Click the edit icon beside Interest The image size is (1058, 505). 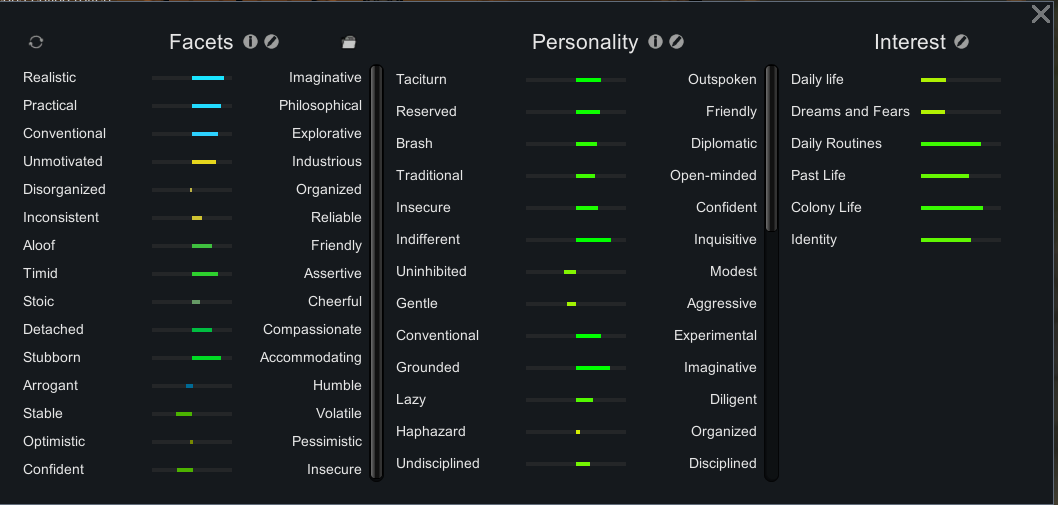pos(962,42)
